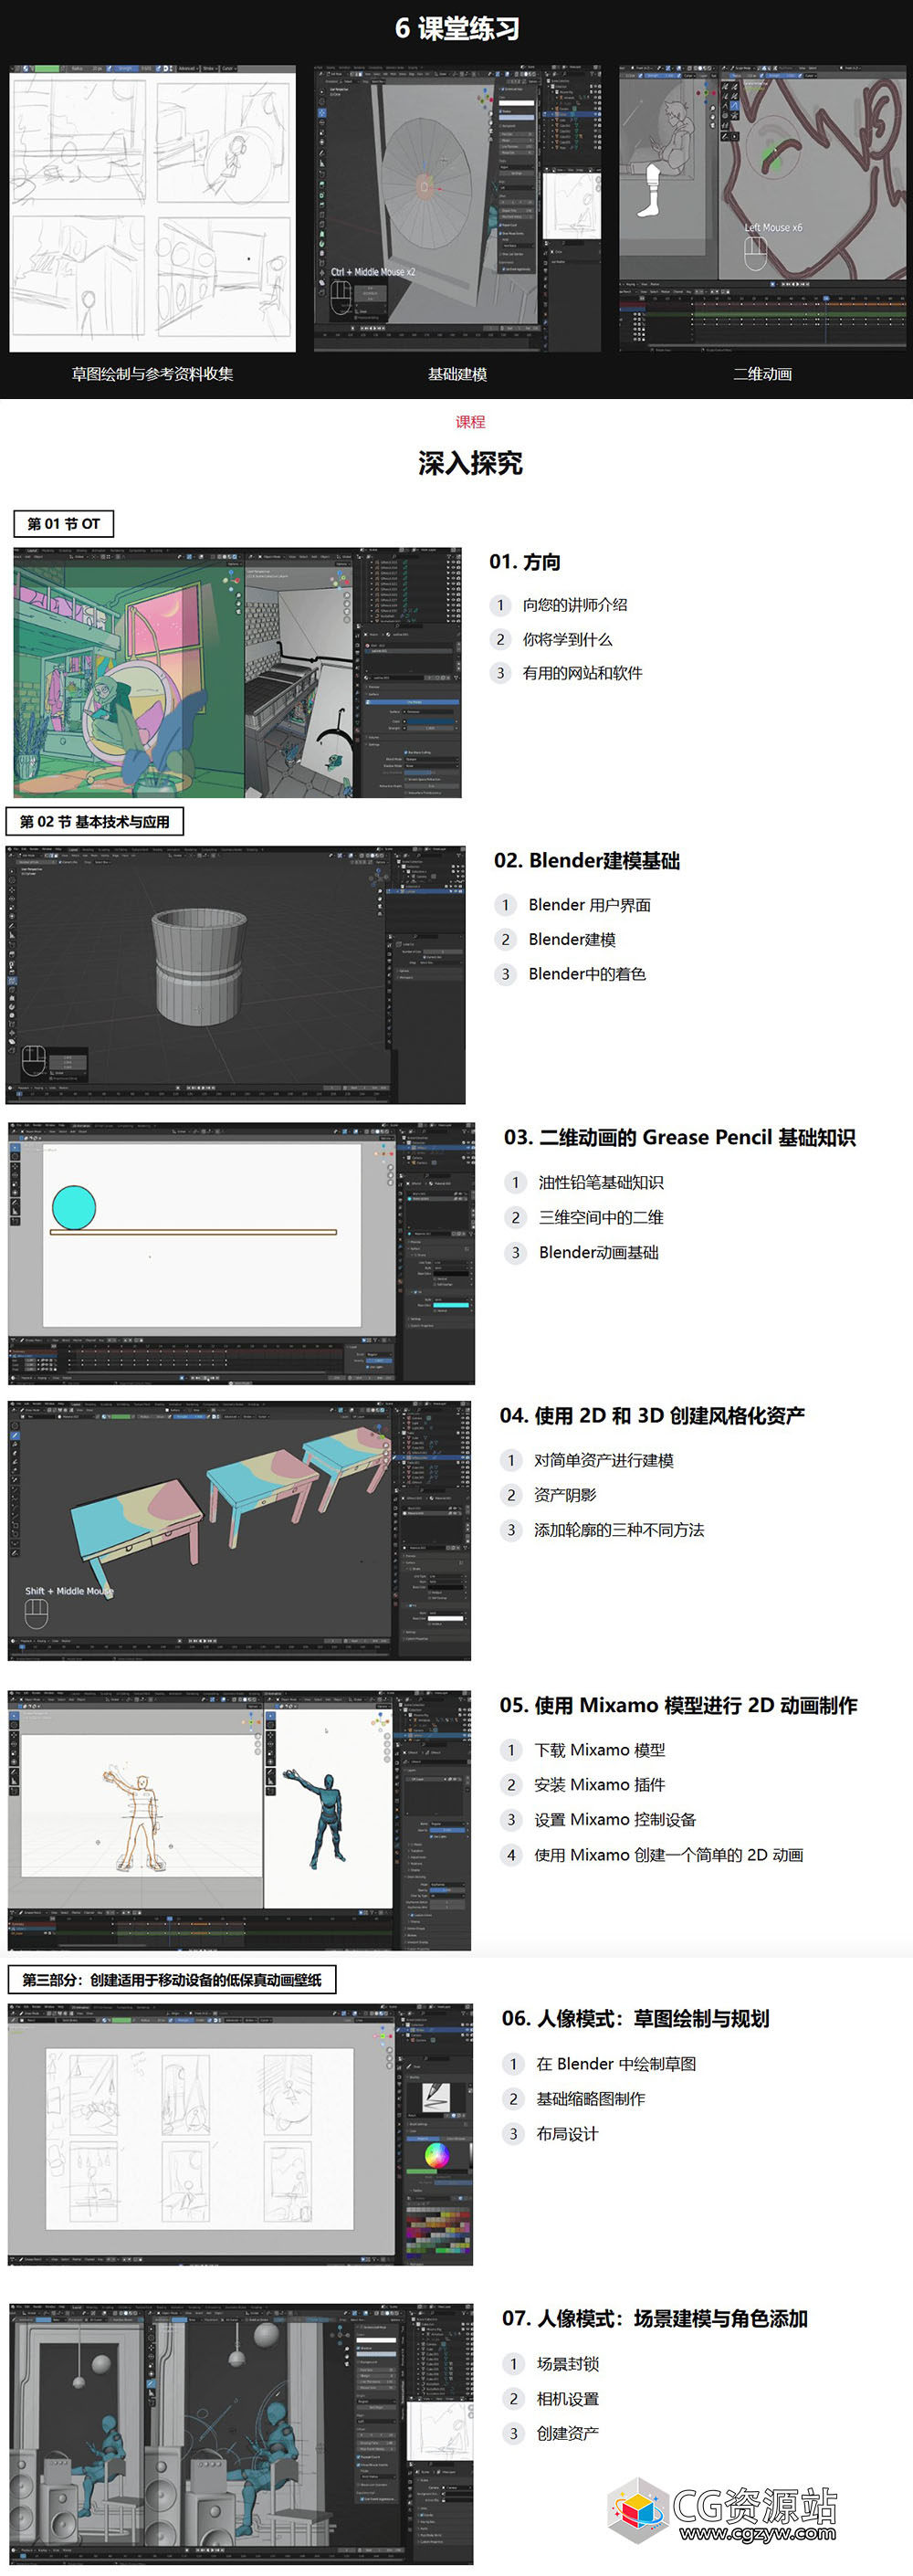Open the stylized tables screenshot thumbnail
Viewport: 913px width, 2576px height.
239,1530
